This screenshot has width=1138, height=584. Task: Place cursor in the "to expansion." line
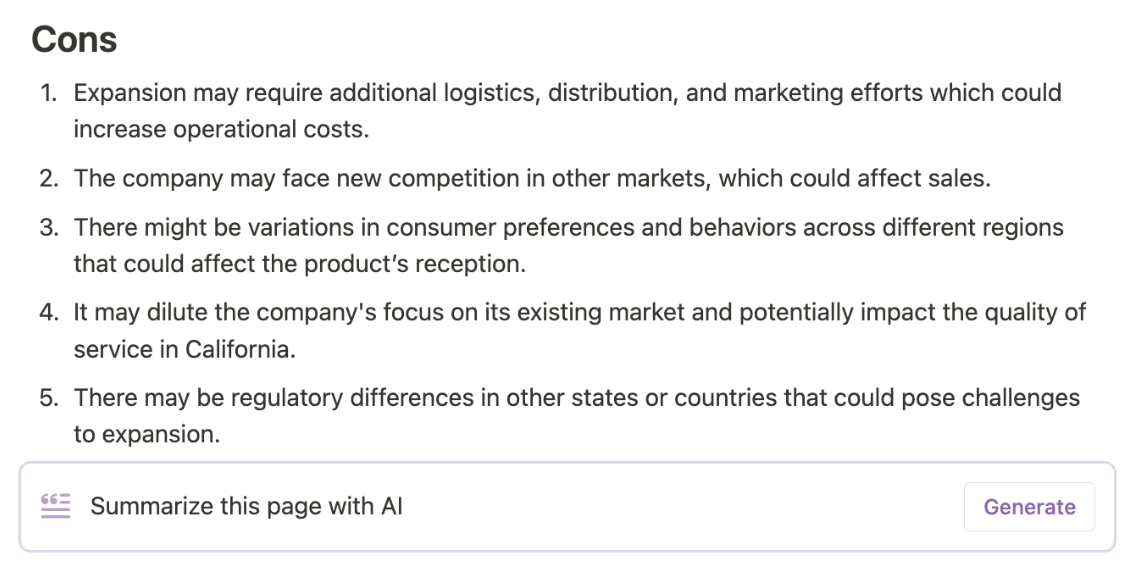(x=146, y=434)
